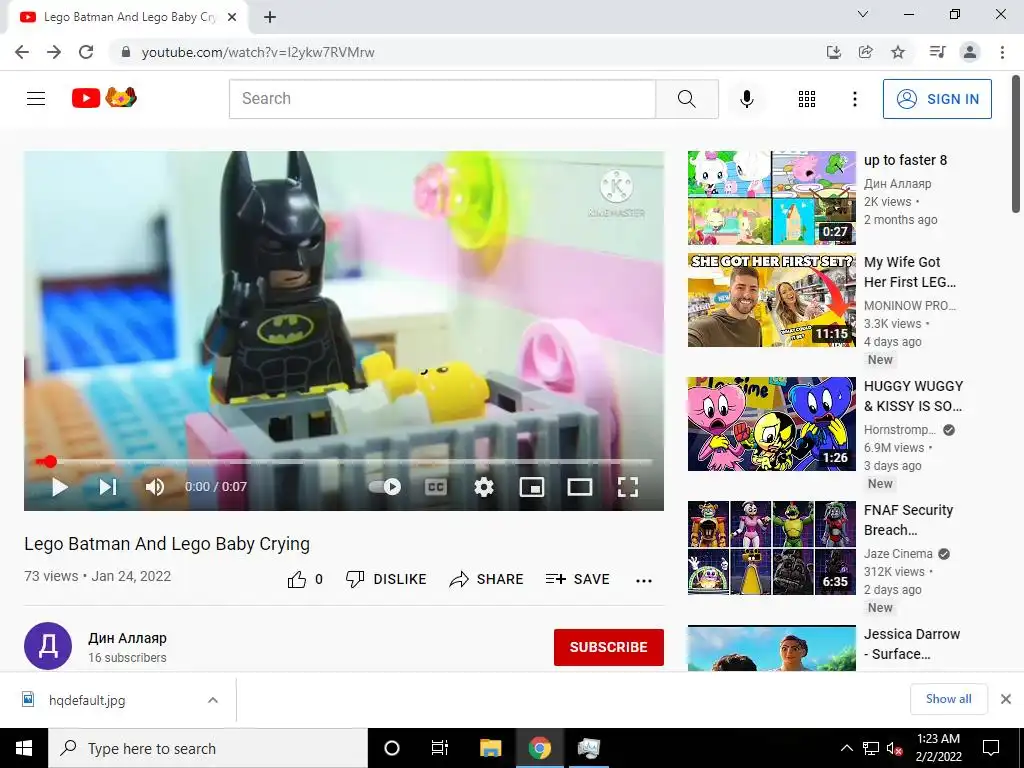The height and width of the screenshot is (768, 1024).
Task: Click the Chrome install app icon
Action: point(834,52)
